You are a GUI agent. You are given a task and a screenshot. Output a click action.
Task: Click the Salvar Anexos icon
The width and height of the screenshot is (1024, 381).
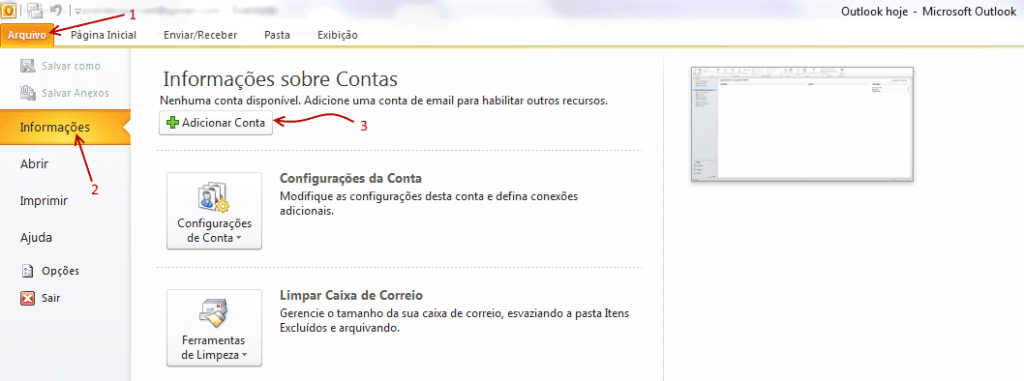27,93
